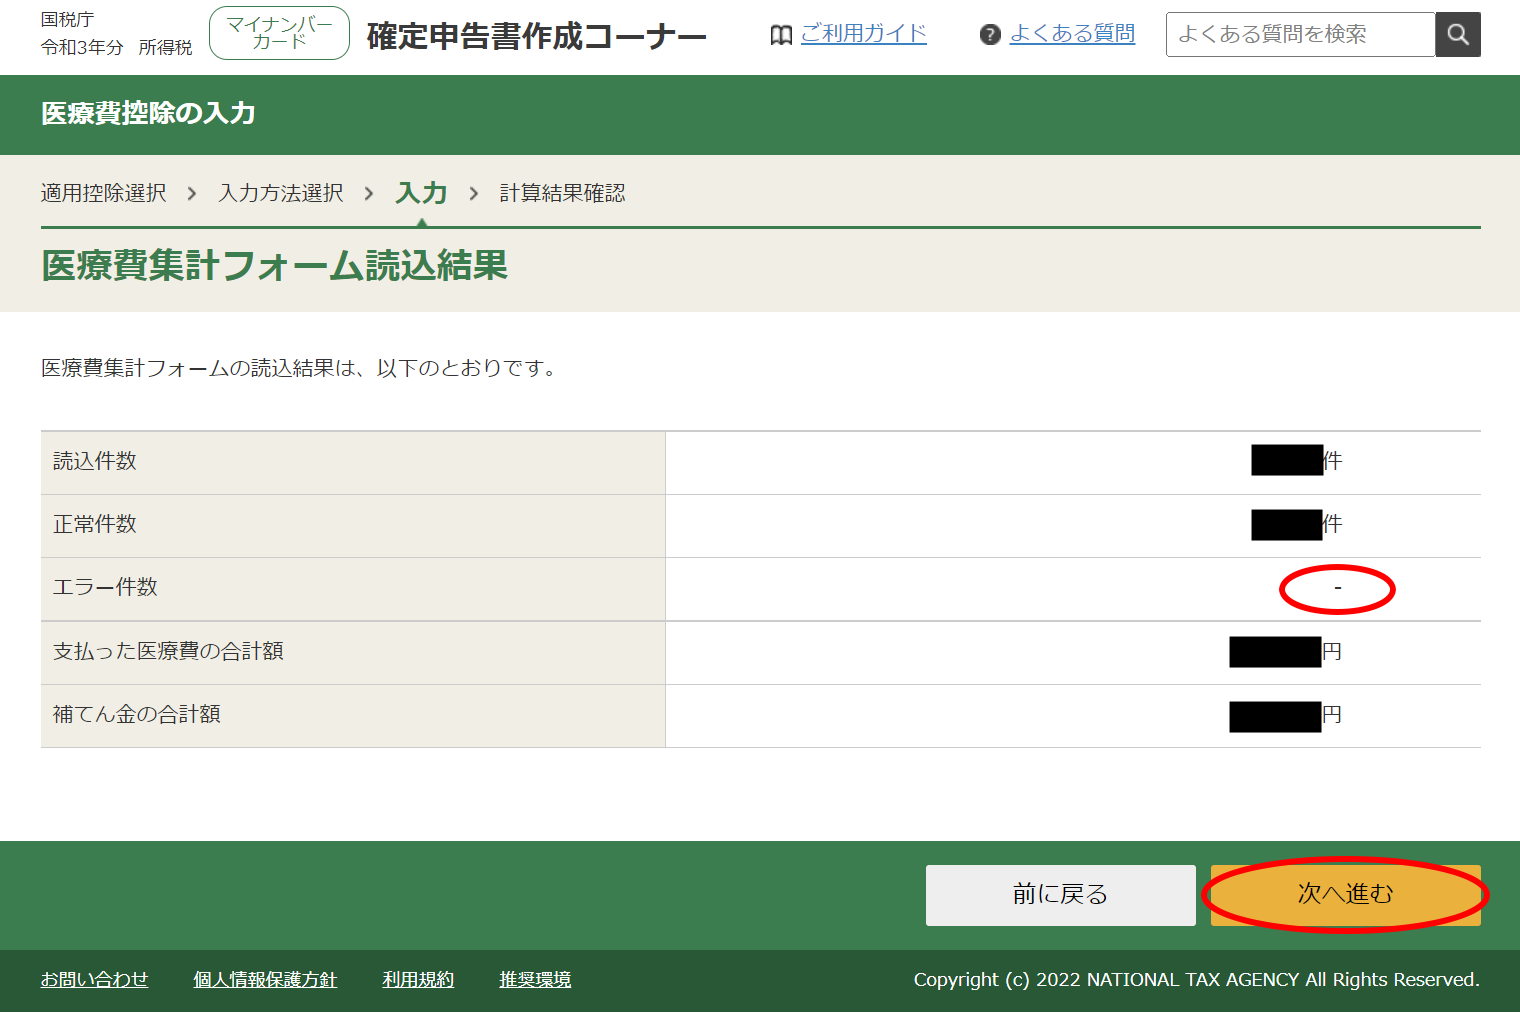Click the 次へ進む button
Screen dimensions: 1520x1013
1345,895
